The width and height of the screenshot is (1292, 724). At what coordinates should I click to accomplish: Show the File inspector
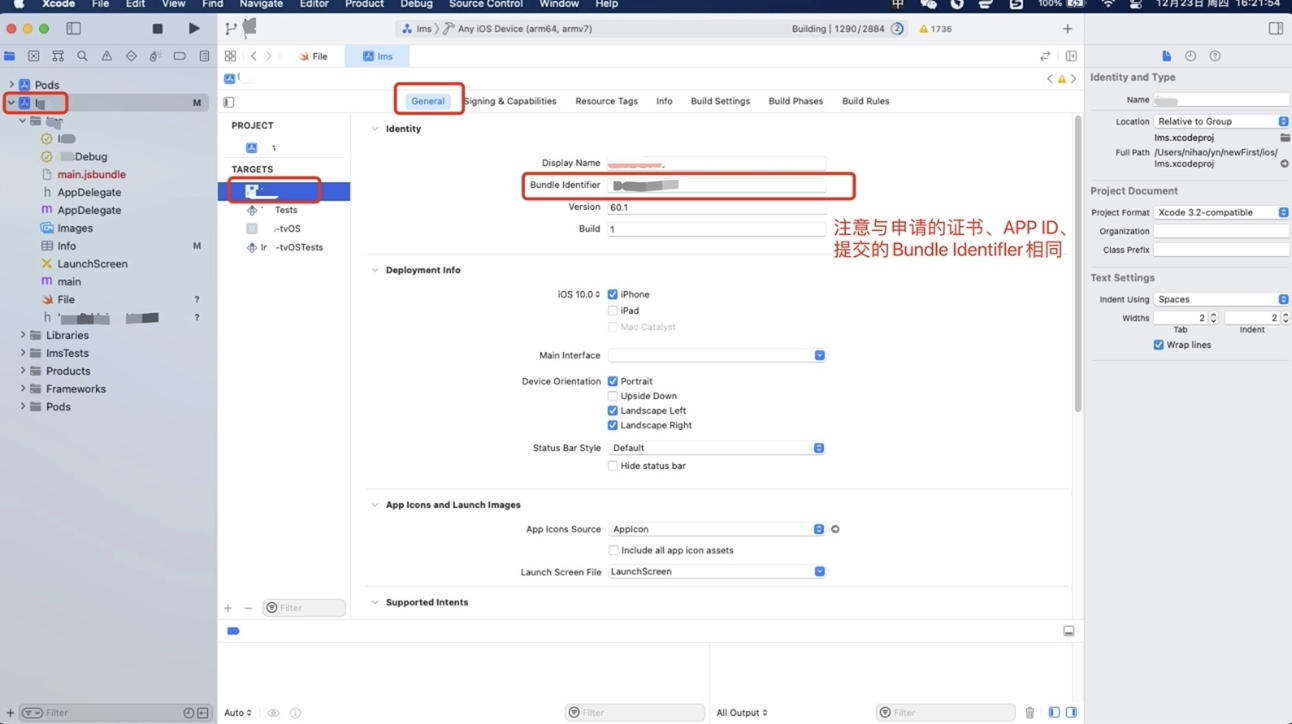pos(1166,56)
